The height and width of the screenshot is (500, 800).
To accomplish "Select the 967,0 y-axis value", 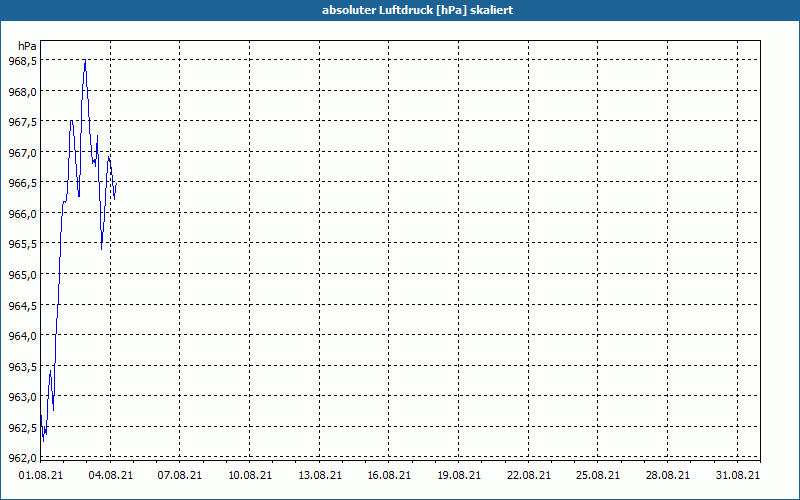I will [x=22, y=153].
